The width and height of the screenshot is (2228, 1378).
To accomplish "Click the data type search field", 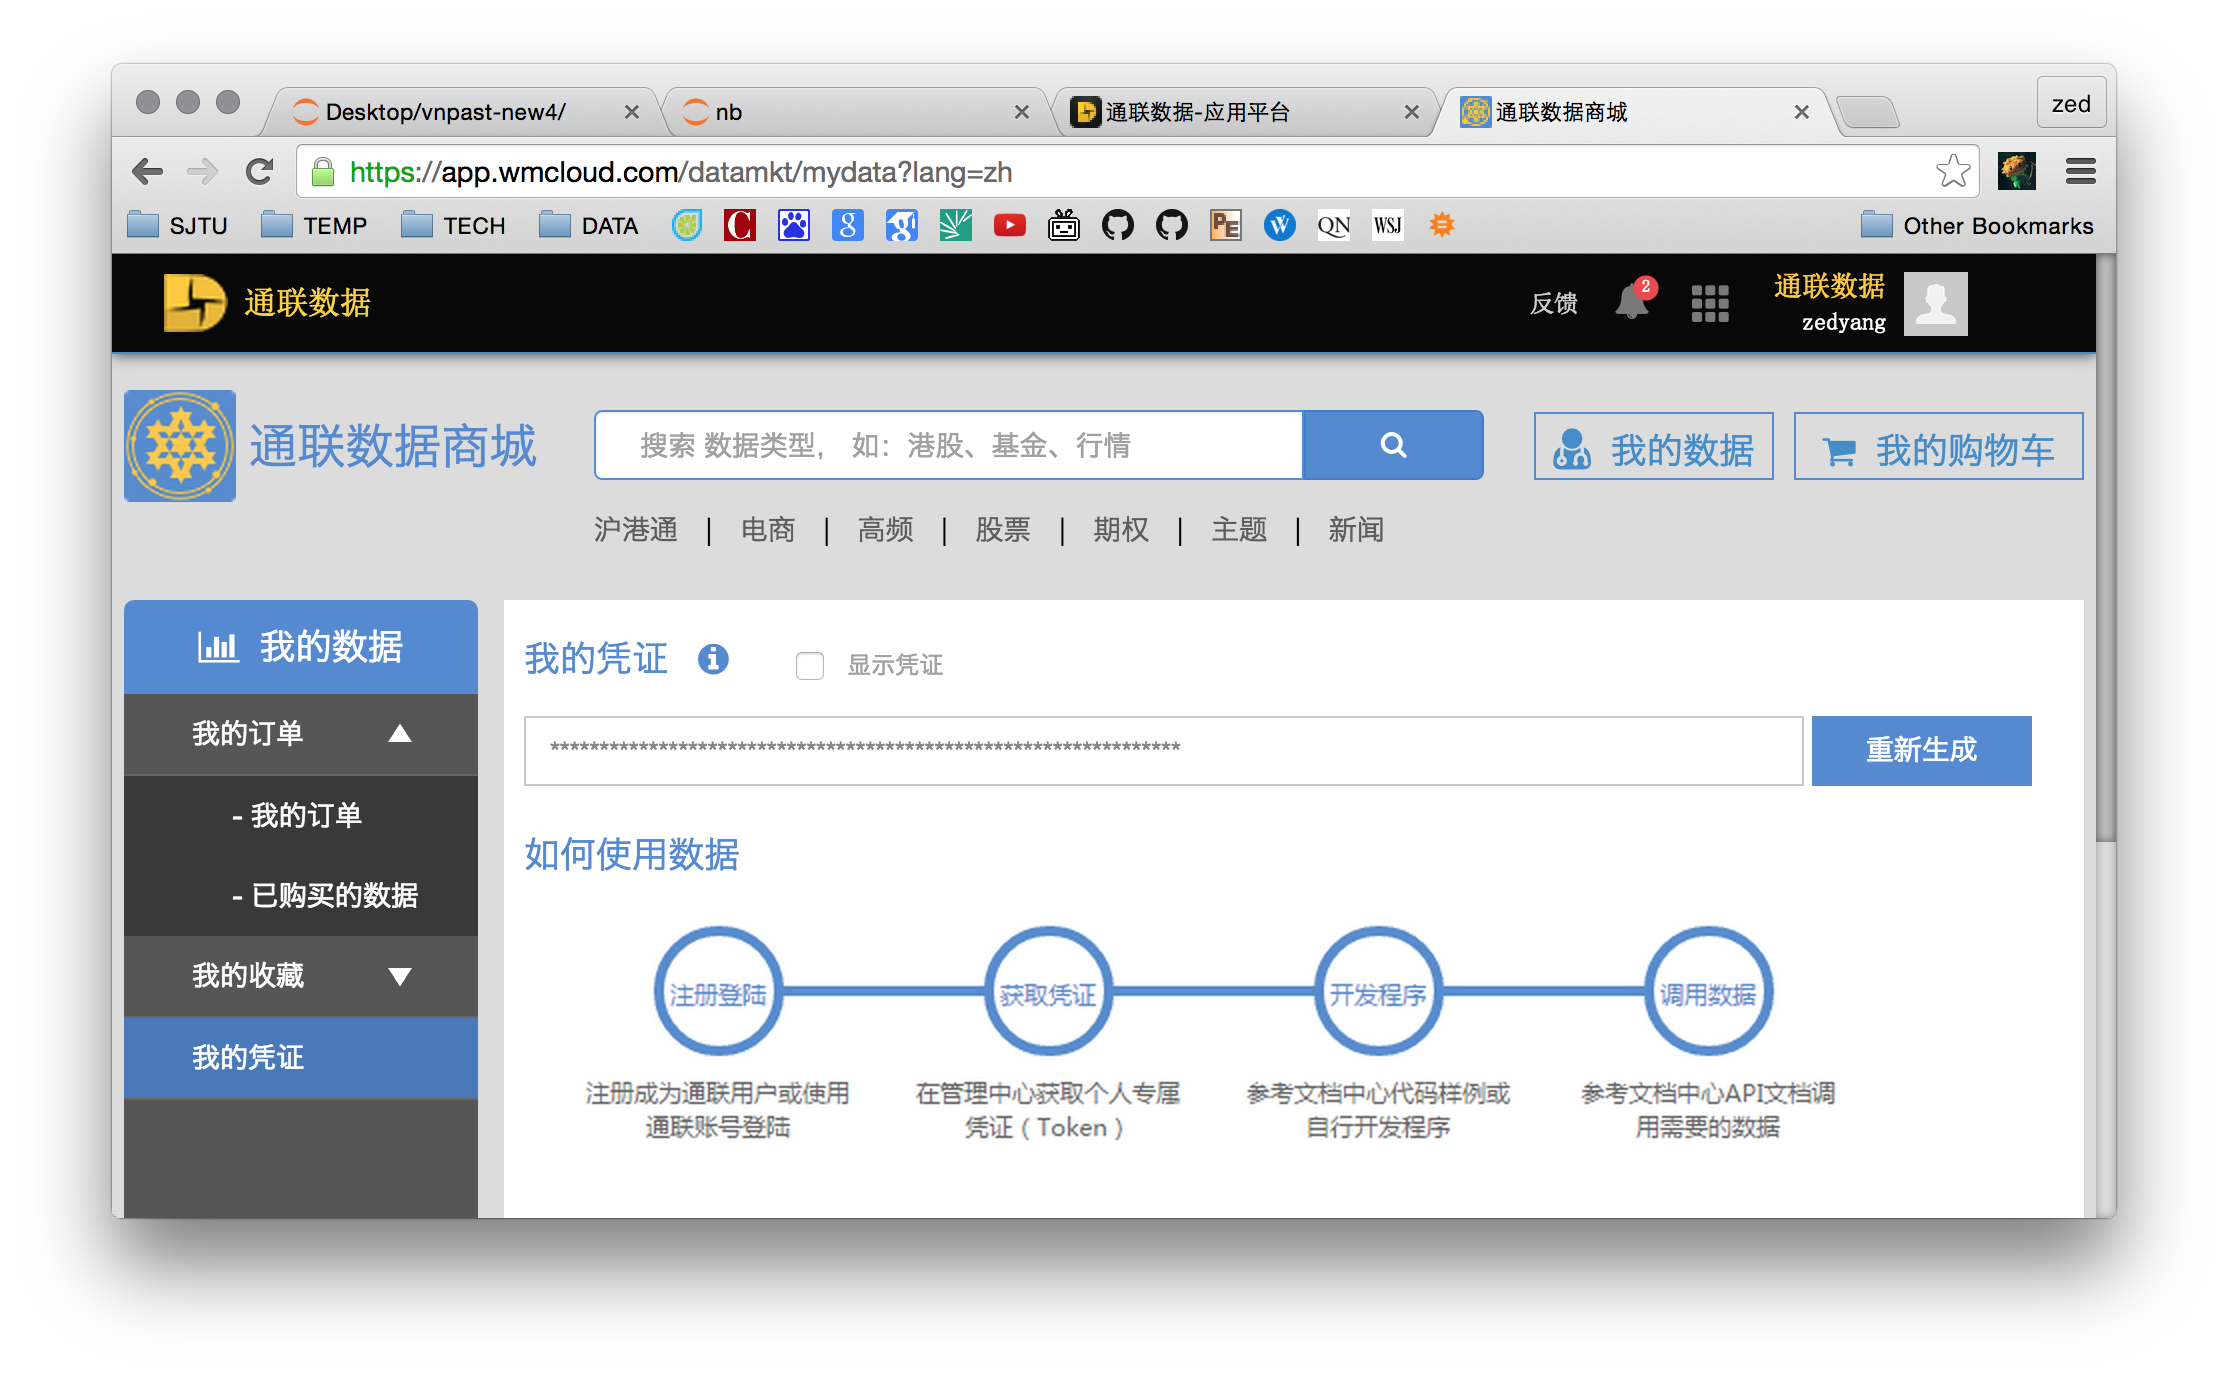I will (950, 445).
